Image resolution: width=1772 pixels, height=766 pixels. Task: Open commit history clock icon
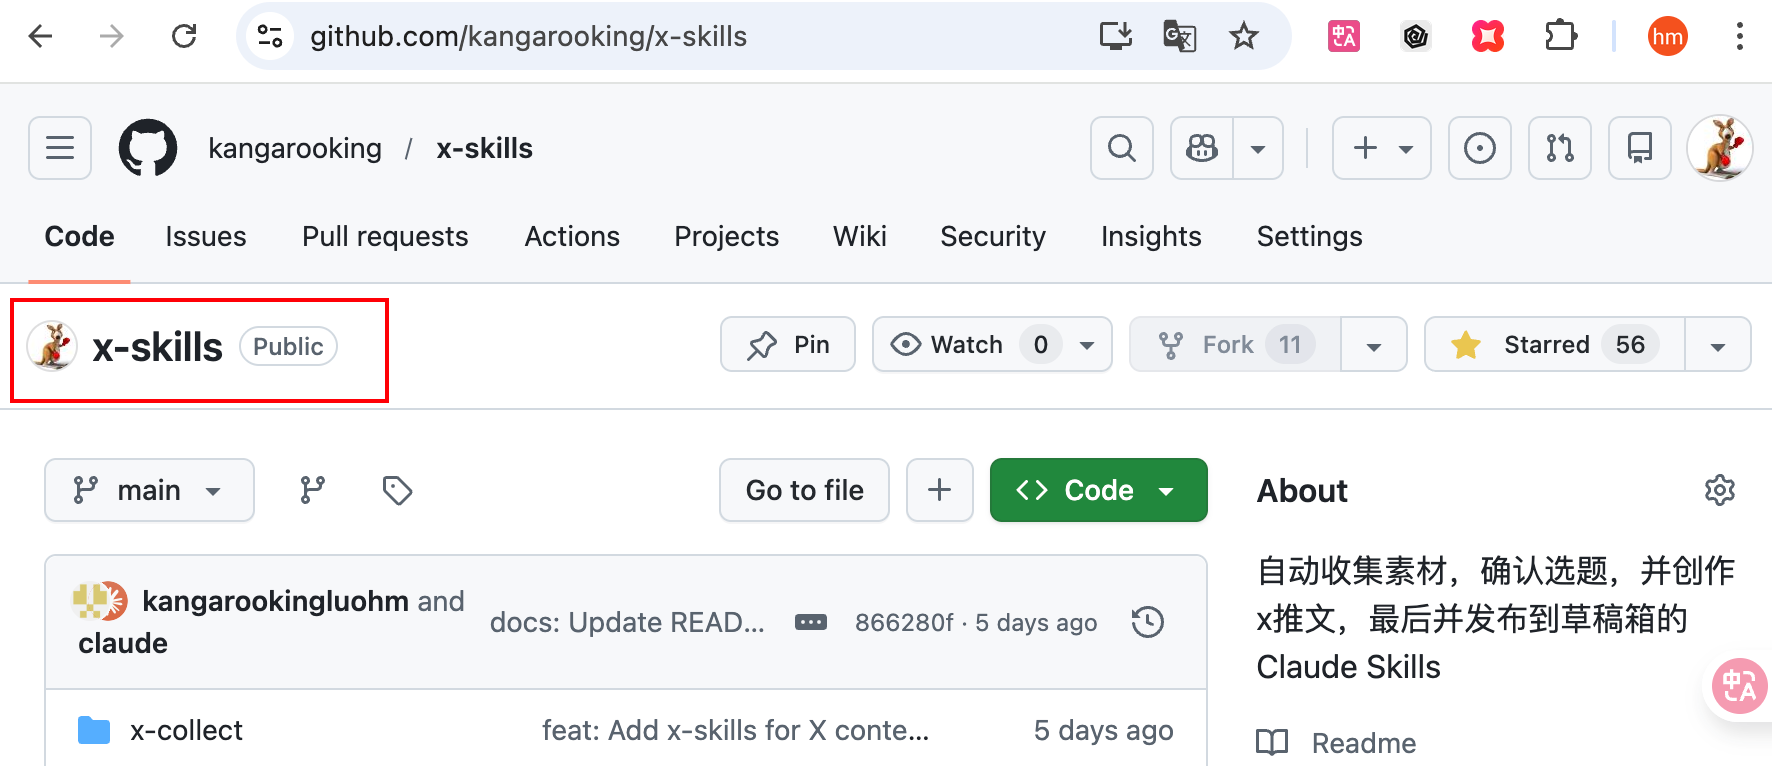[x=1147, y=622]
